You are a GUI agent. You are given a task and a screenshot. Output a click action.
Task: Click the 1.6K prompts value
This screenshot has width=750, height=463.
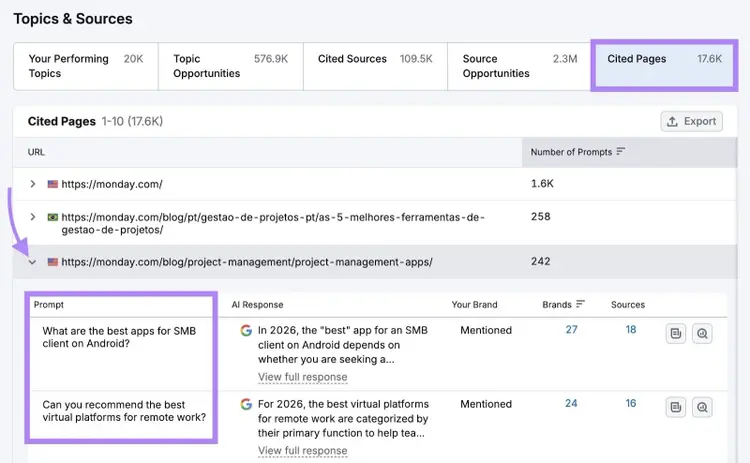(x=542, y=184)
